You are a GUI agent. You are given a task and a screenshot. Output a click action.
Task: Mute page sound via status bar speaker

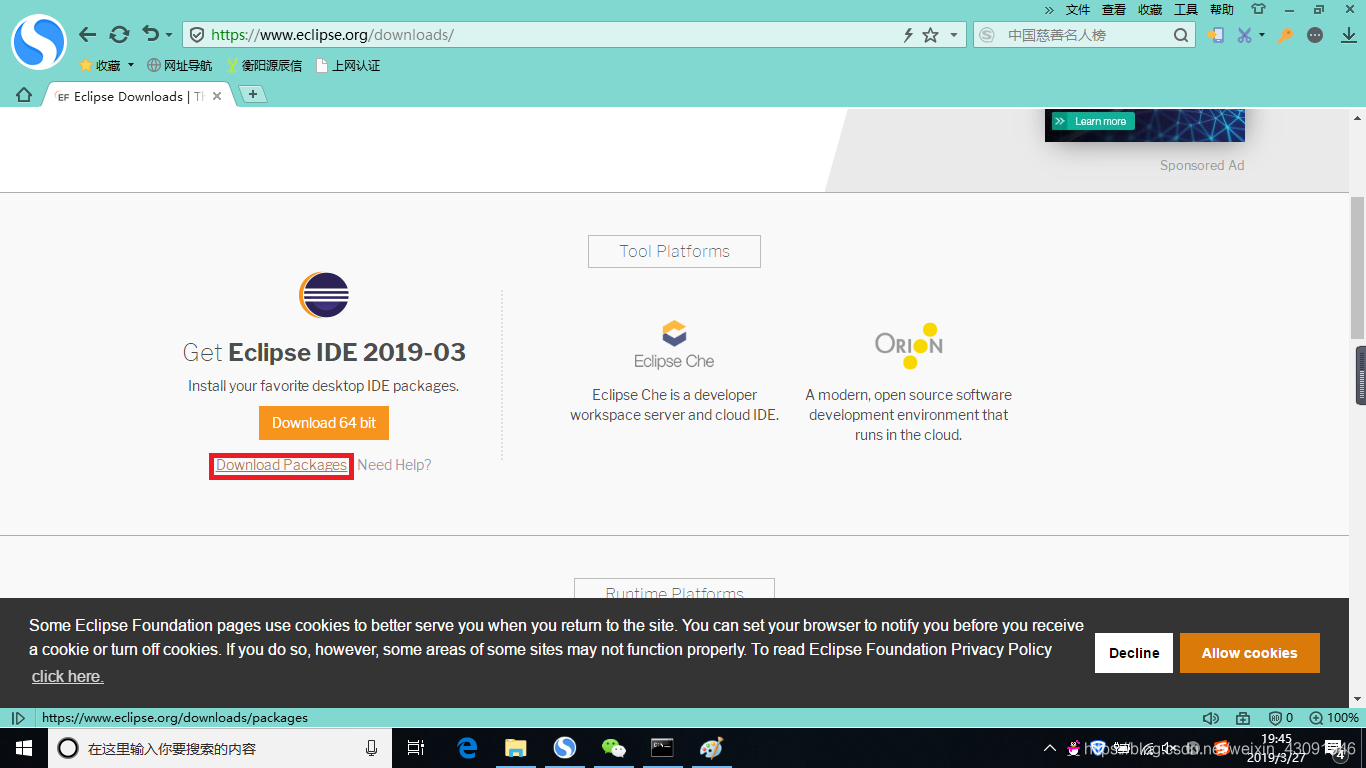point(1211,718)
